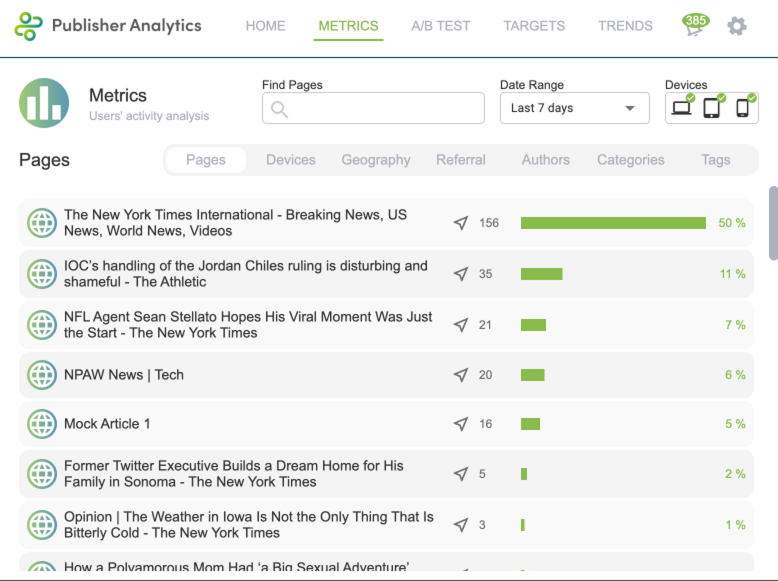Switch to the Authors tab

coord(546,160)
